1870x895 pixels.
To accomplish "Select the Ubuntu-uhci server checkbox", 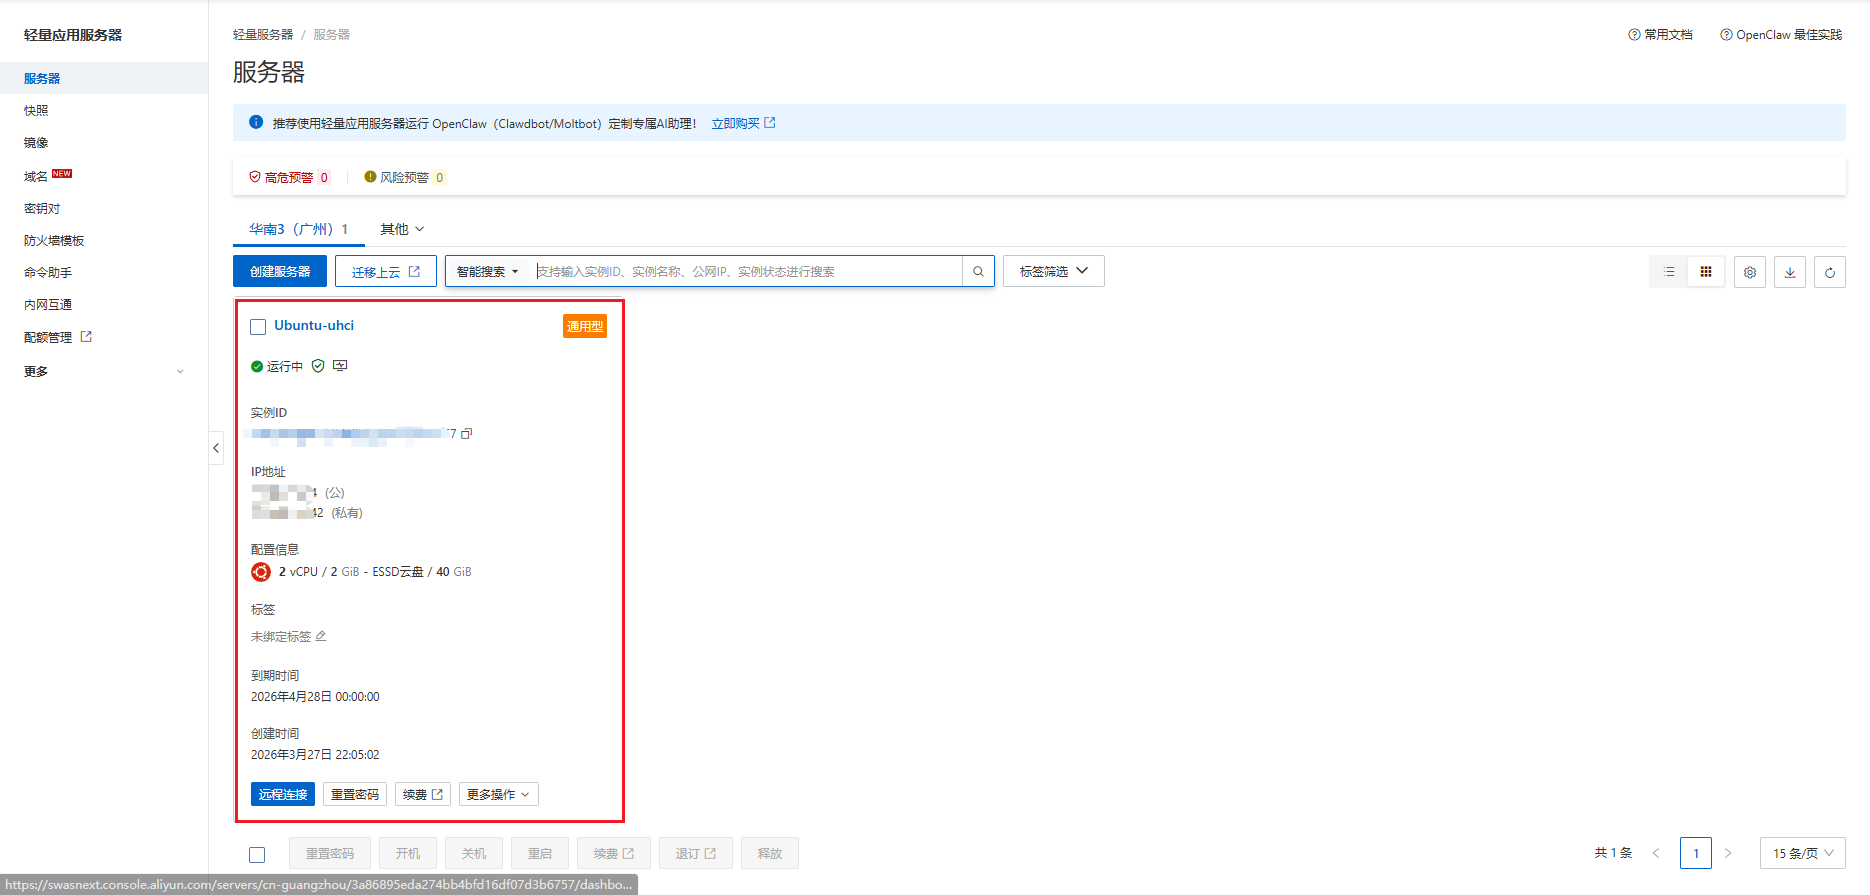I will click(x=258, y=327).
